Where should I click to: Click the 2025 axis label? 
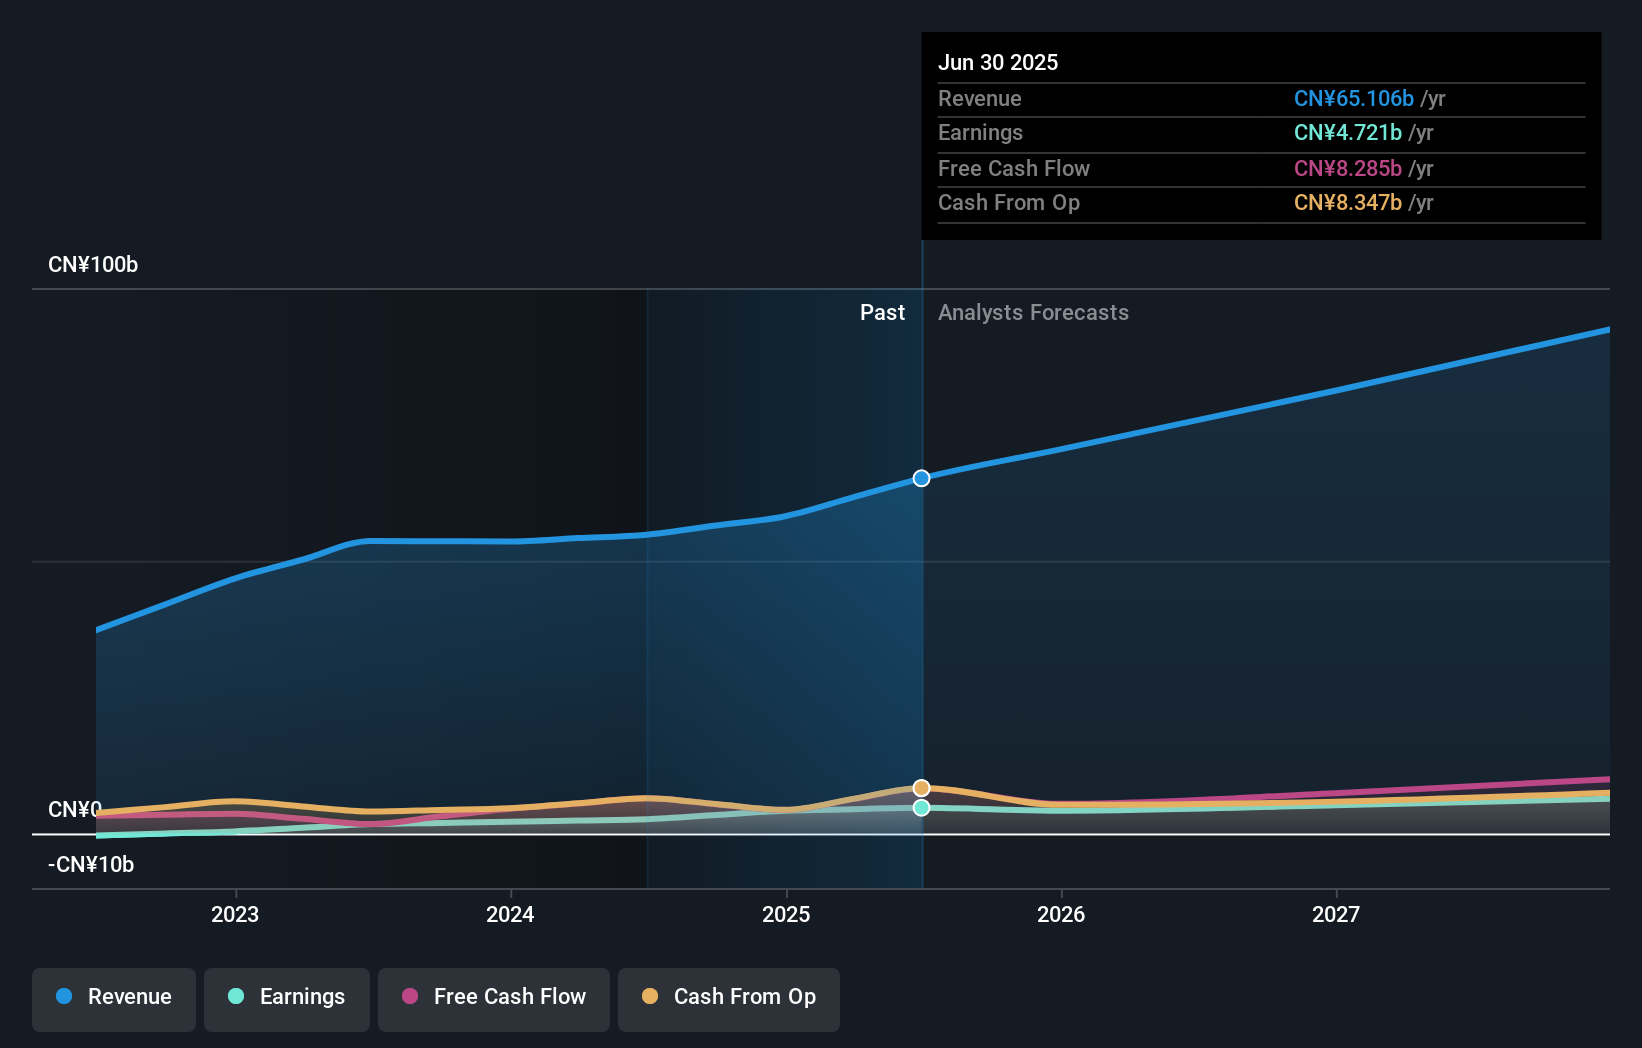pos(786,914)
